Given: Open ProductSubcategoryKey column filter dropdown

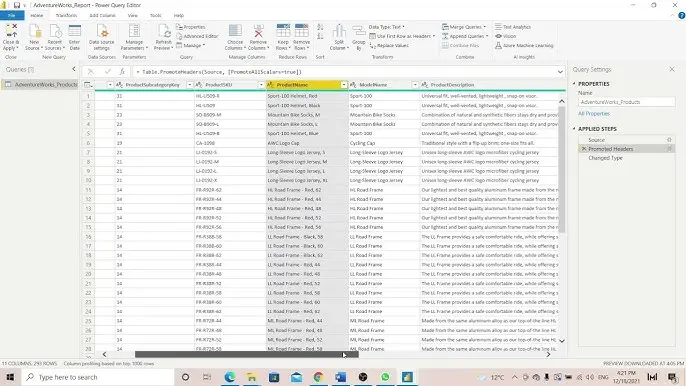Looking at the screenshot, I should point(189,84).
